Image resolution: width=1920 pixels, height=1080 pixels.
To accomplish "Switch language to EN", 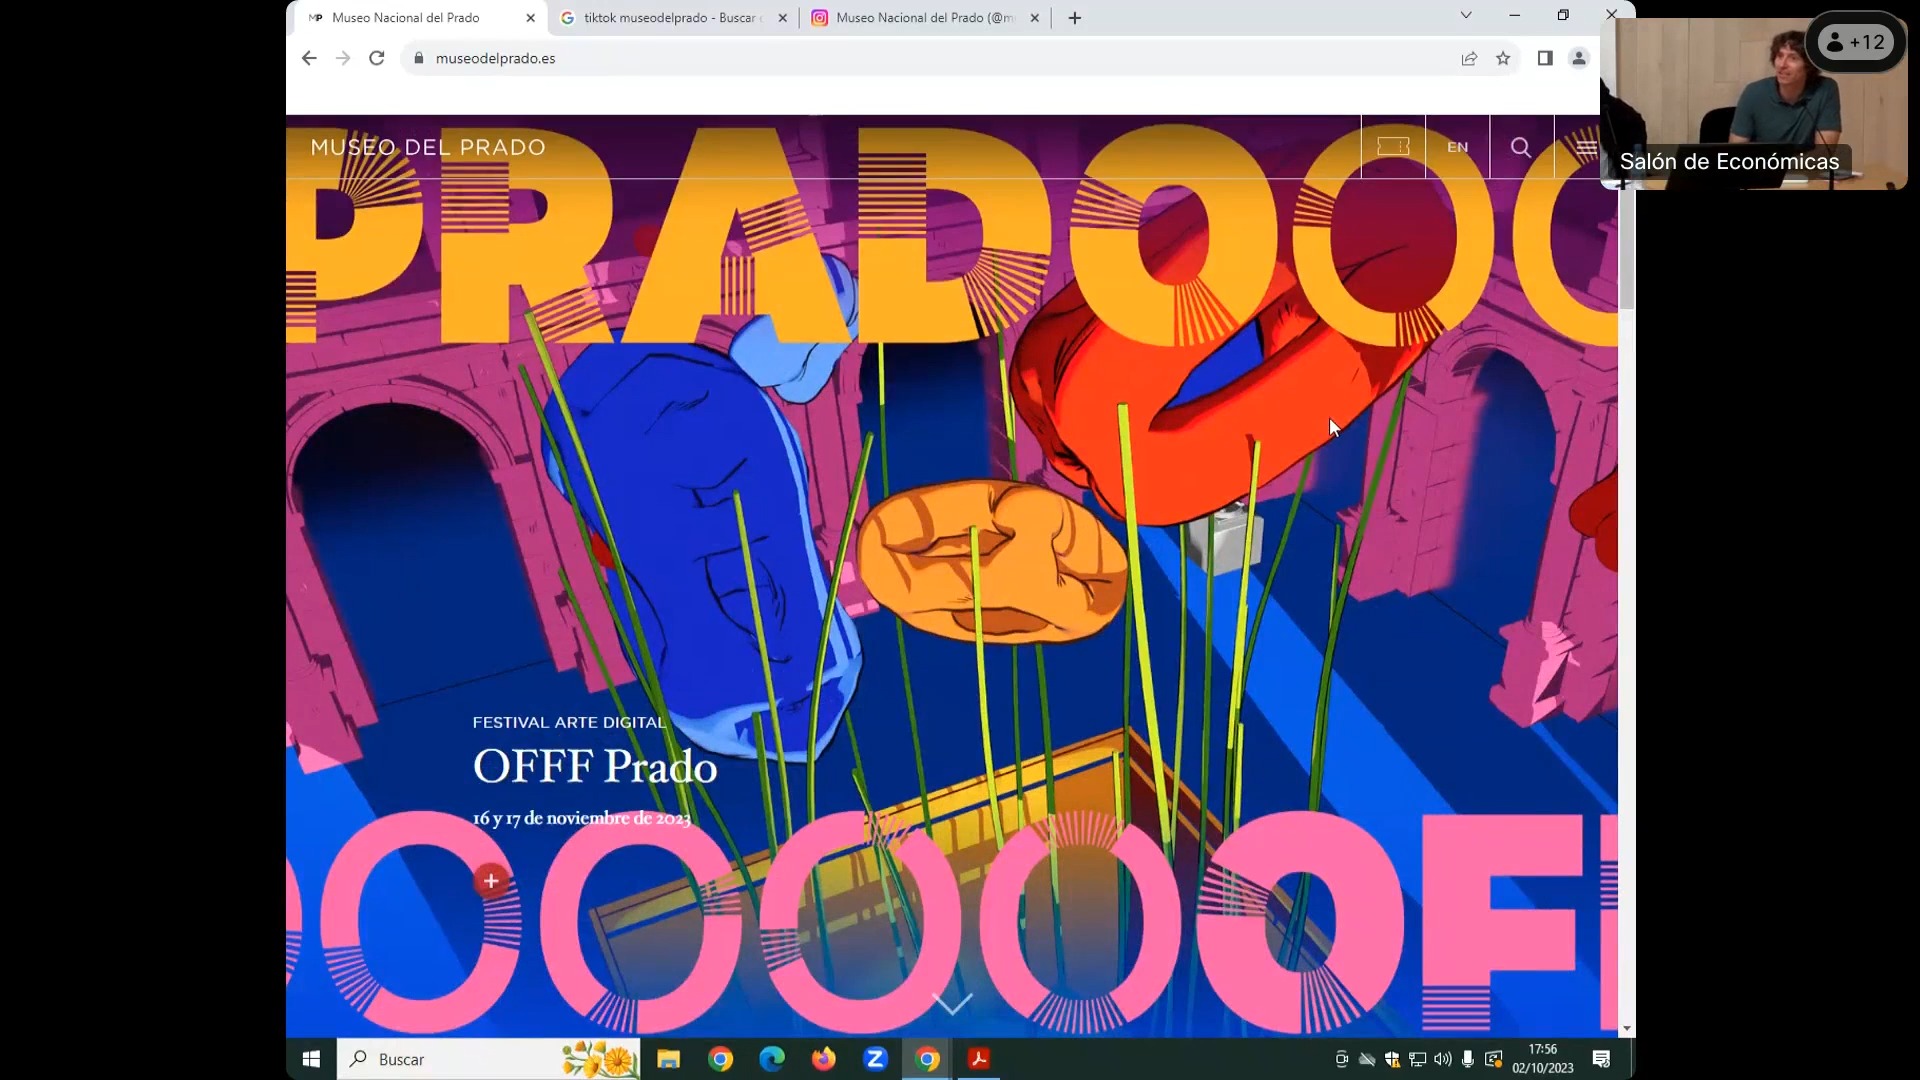I will 1458,147.
